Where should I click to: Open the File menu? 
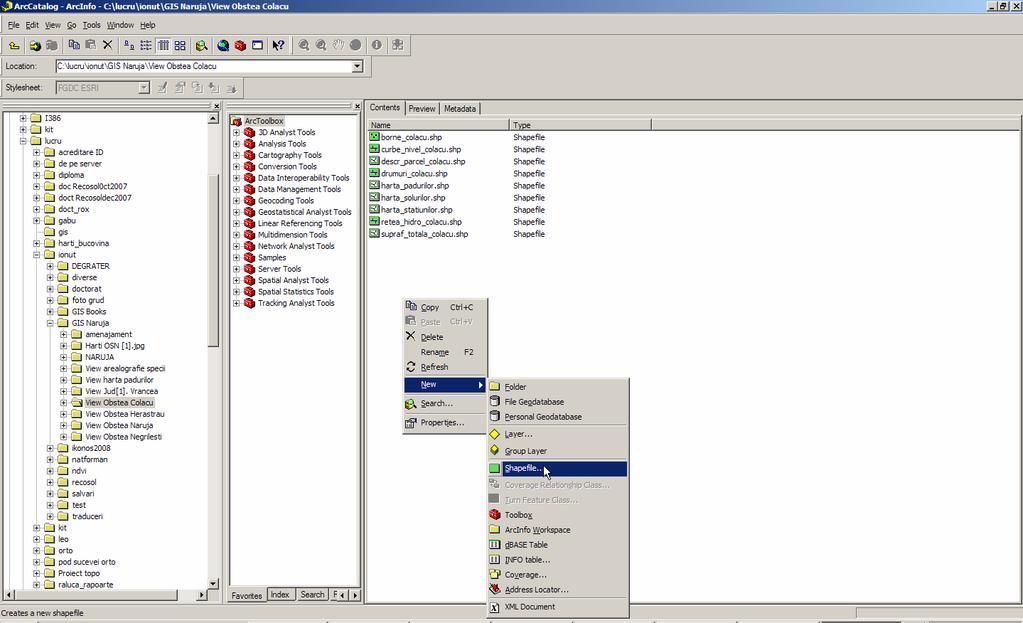click(13, 25)
